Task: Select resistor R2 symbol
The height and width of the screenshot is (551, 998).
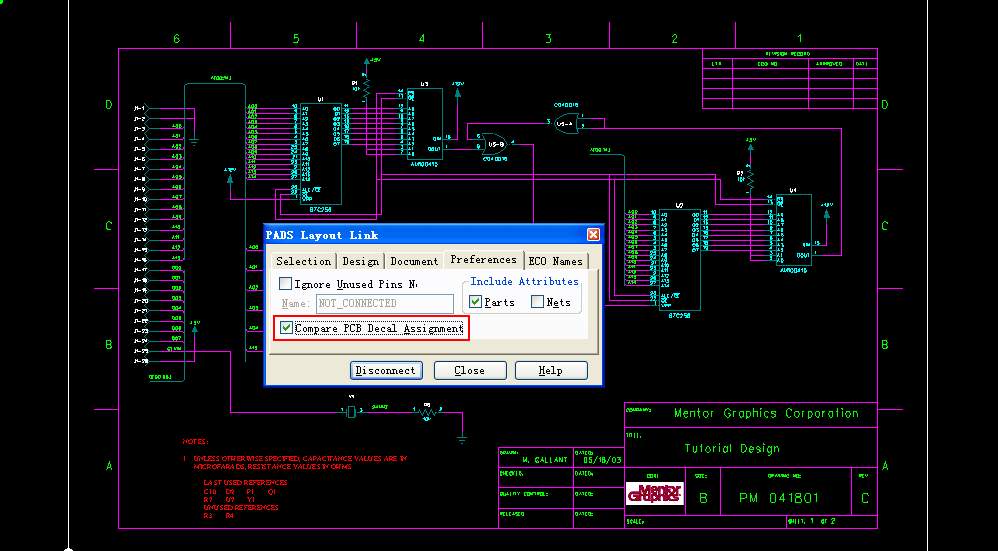Action: (x=750, y=177)
